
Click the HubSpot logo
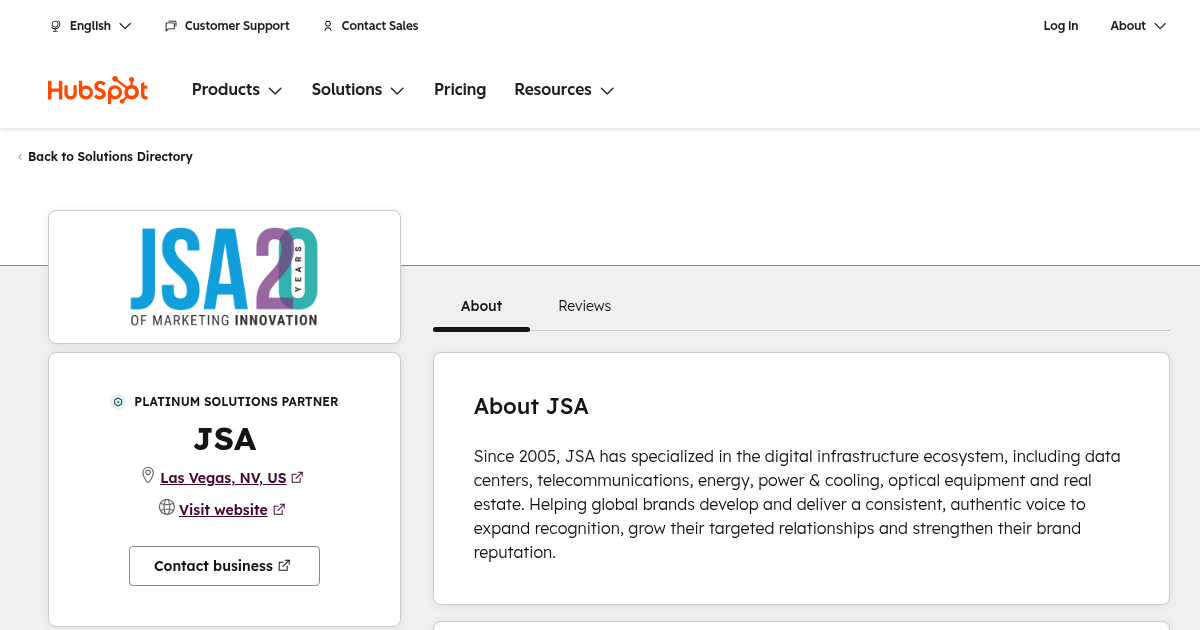coord(98,90)
